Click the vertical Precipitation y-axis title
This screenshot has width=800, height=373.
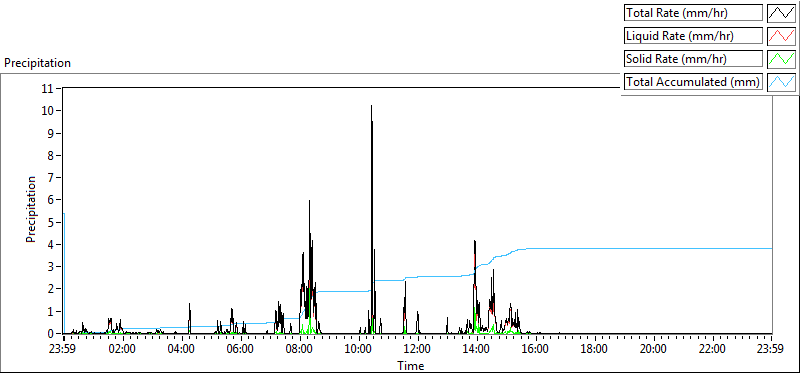(x=31, y=209)
